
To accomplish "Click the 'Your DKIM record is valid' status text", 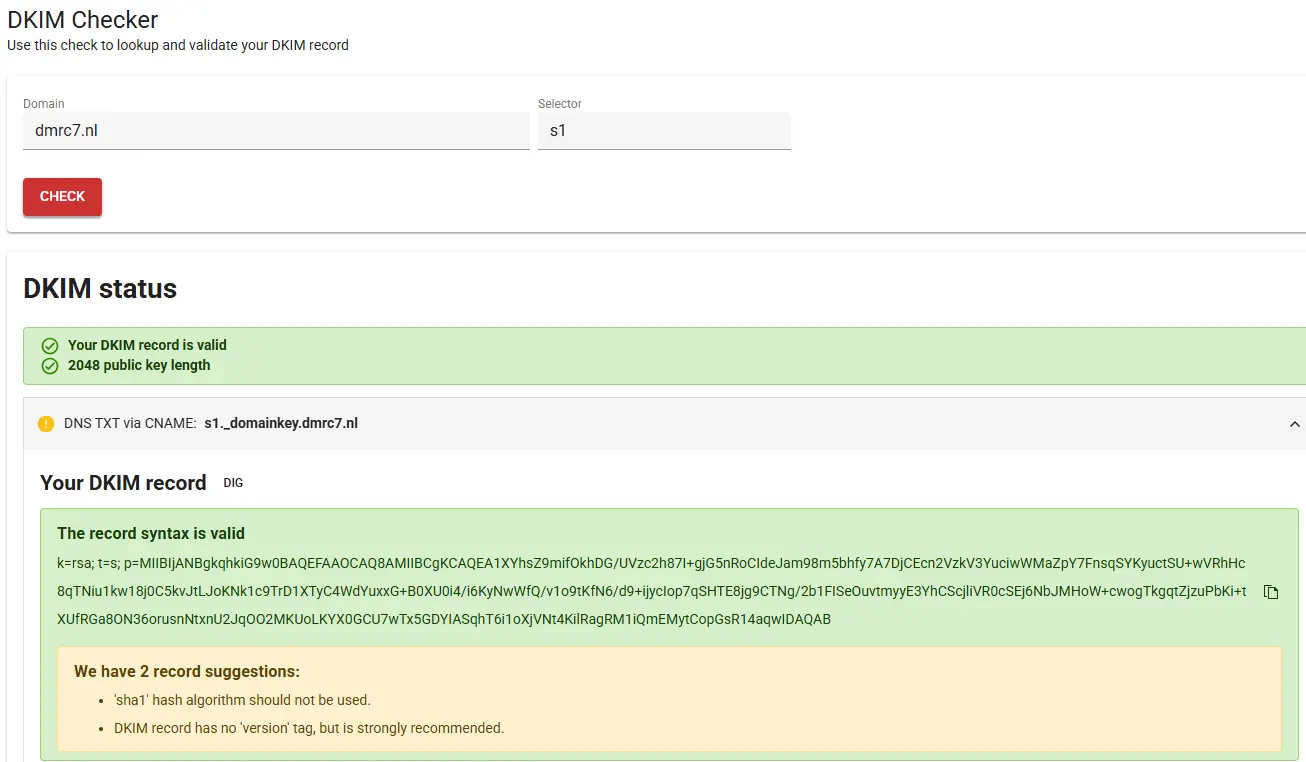I will click(x=147, y=345).
